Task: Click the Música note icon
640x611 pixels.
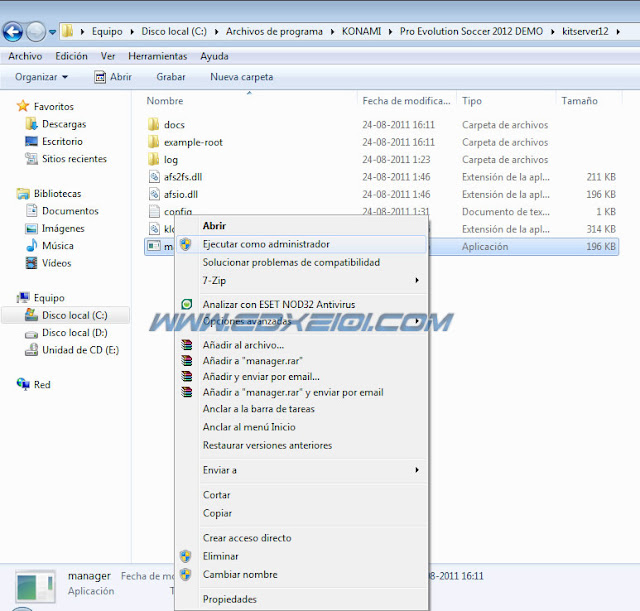Action: [x=31, y=245]
